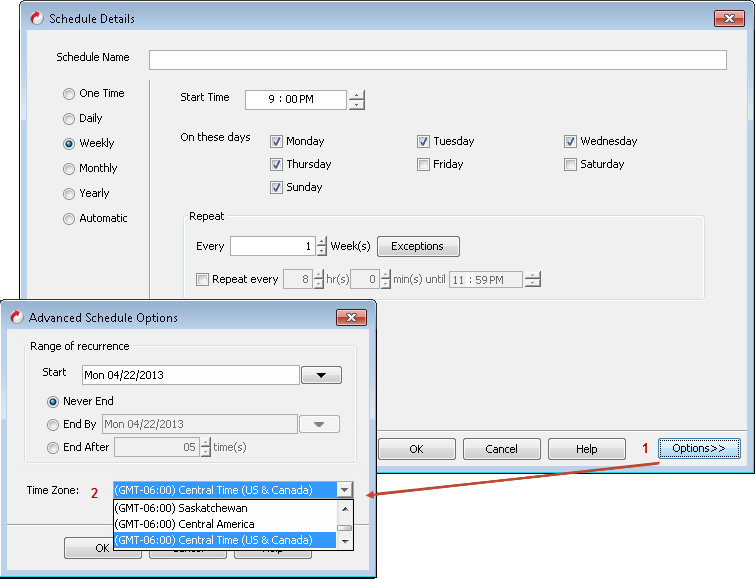Screen dimensions: 755x579
Task: Toggle the Repeat every checkbox
Action: (203, 279)
